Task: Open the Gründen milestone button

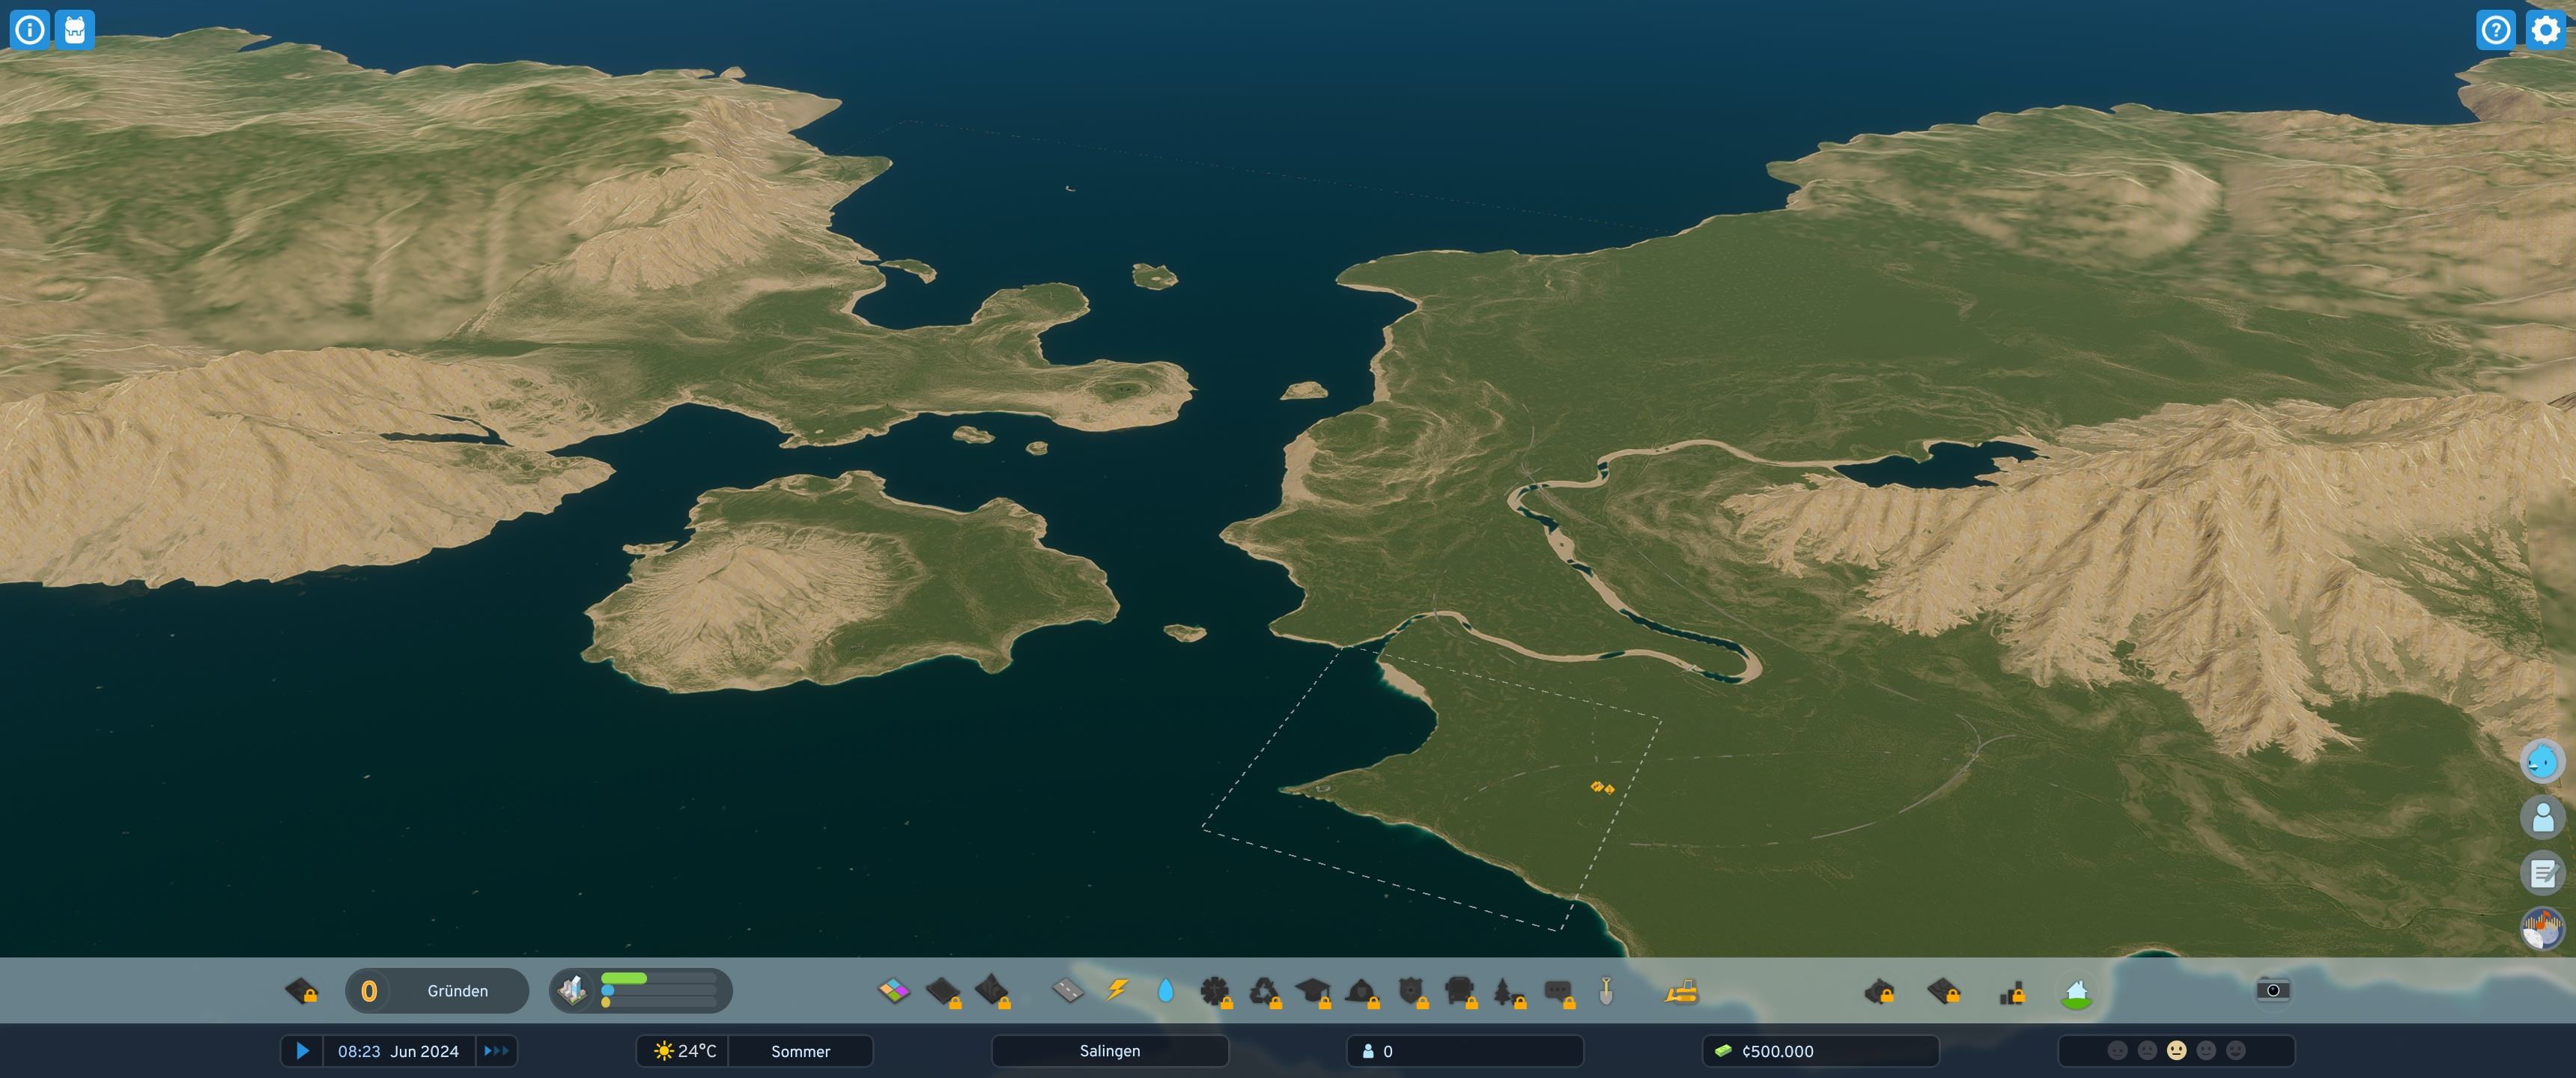Action: pyautogui.click(x=437, y=990)
